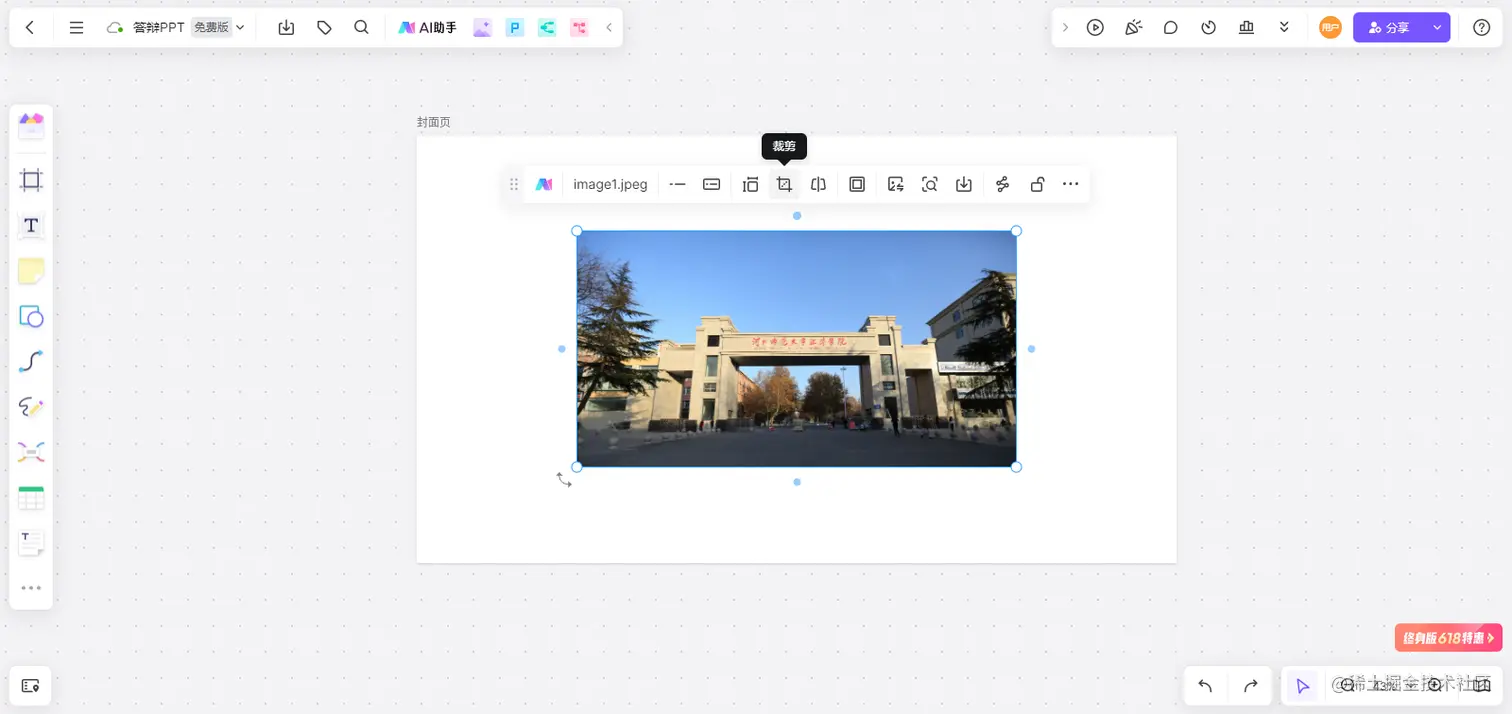1512x714 pixels.
Task: Click the flip image icon
Action: (x=818, y=184)
